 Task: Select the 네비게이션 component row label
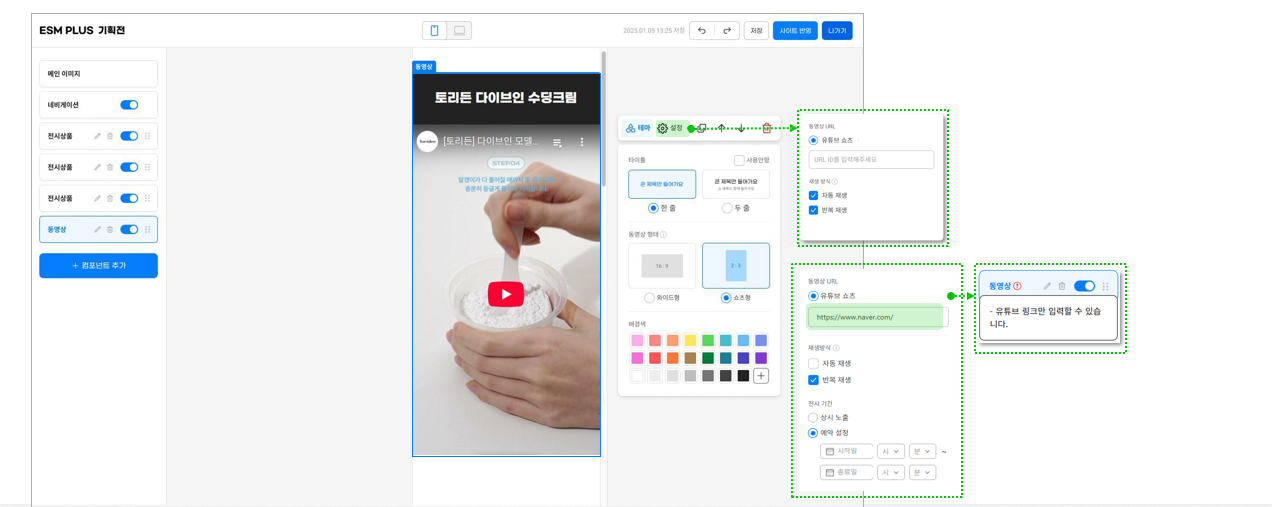pos(63,105)
